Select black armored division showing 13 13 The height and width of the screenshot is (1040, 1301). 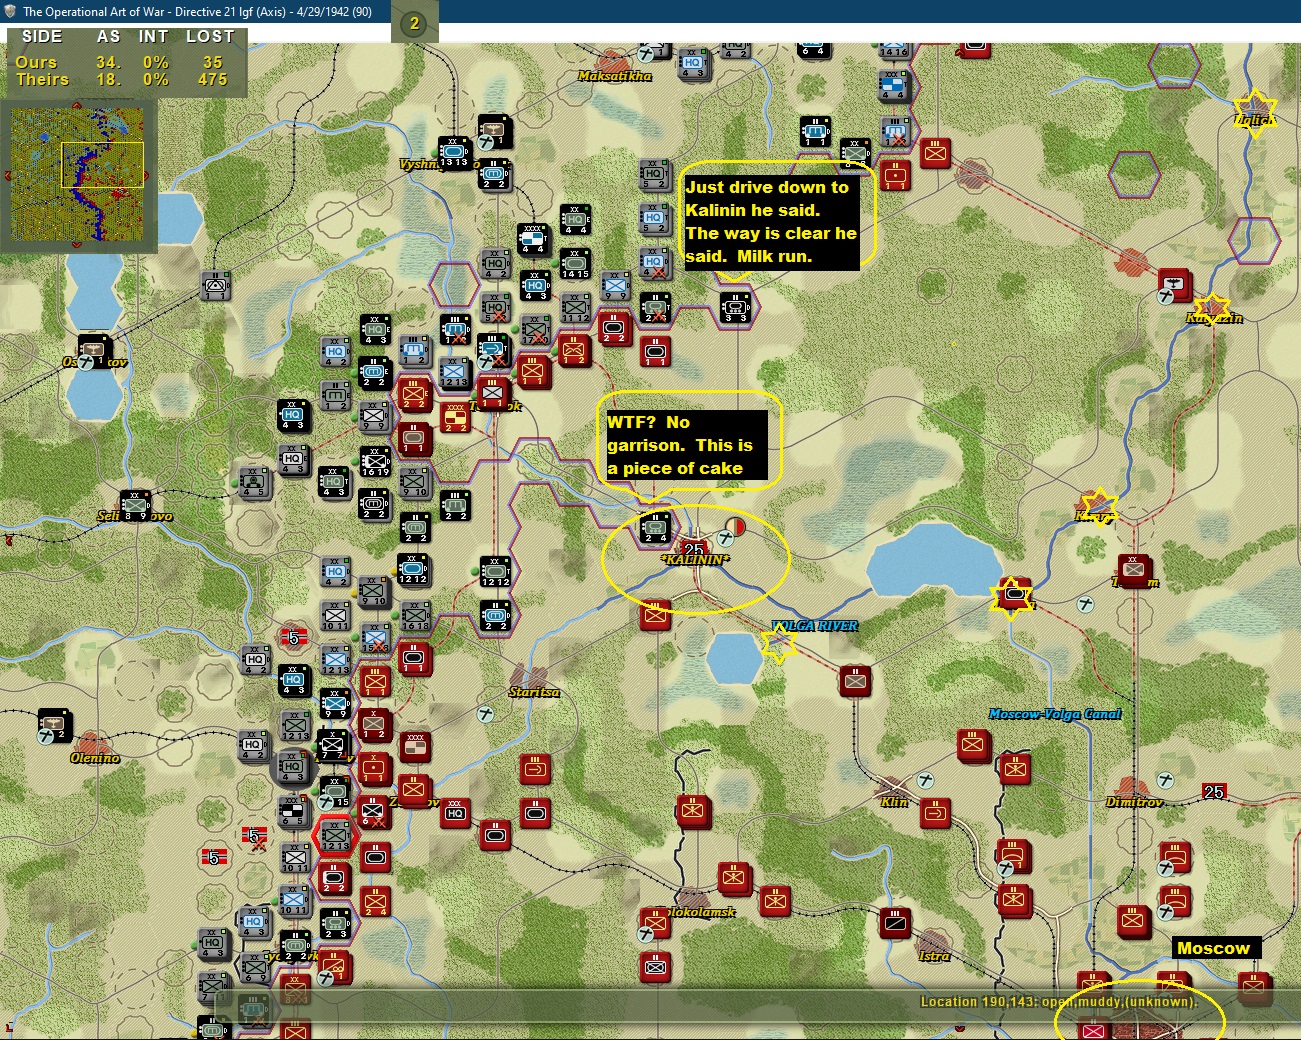pos(454,152)
